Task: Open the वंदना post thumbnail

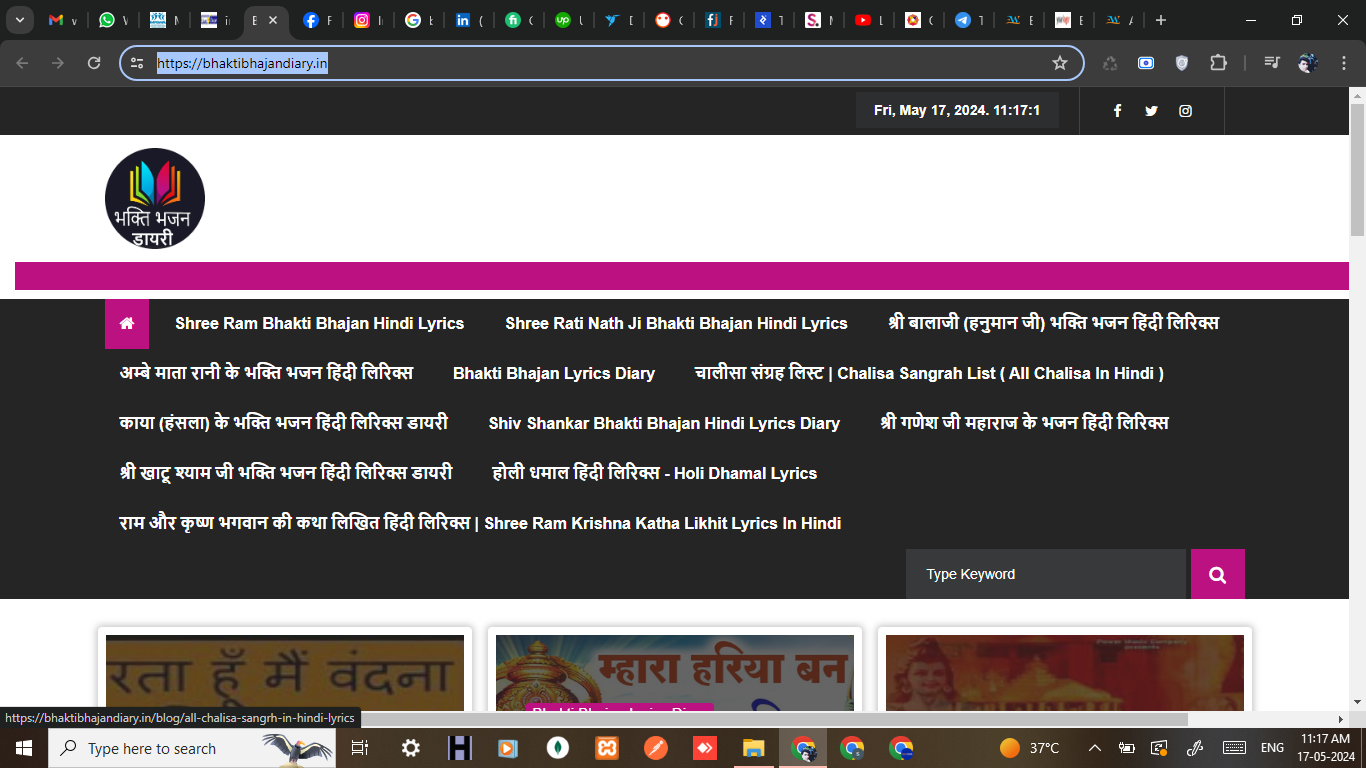Action: point(285,672)
